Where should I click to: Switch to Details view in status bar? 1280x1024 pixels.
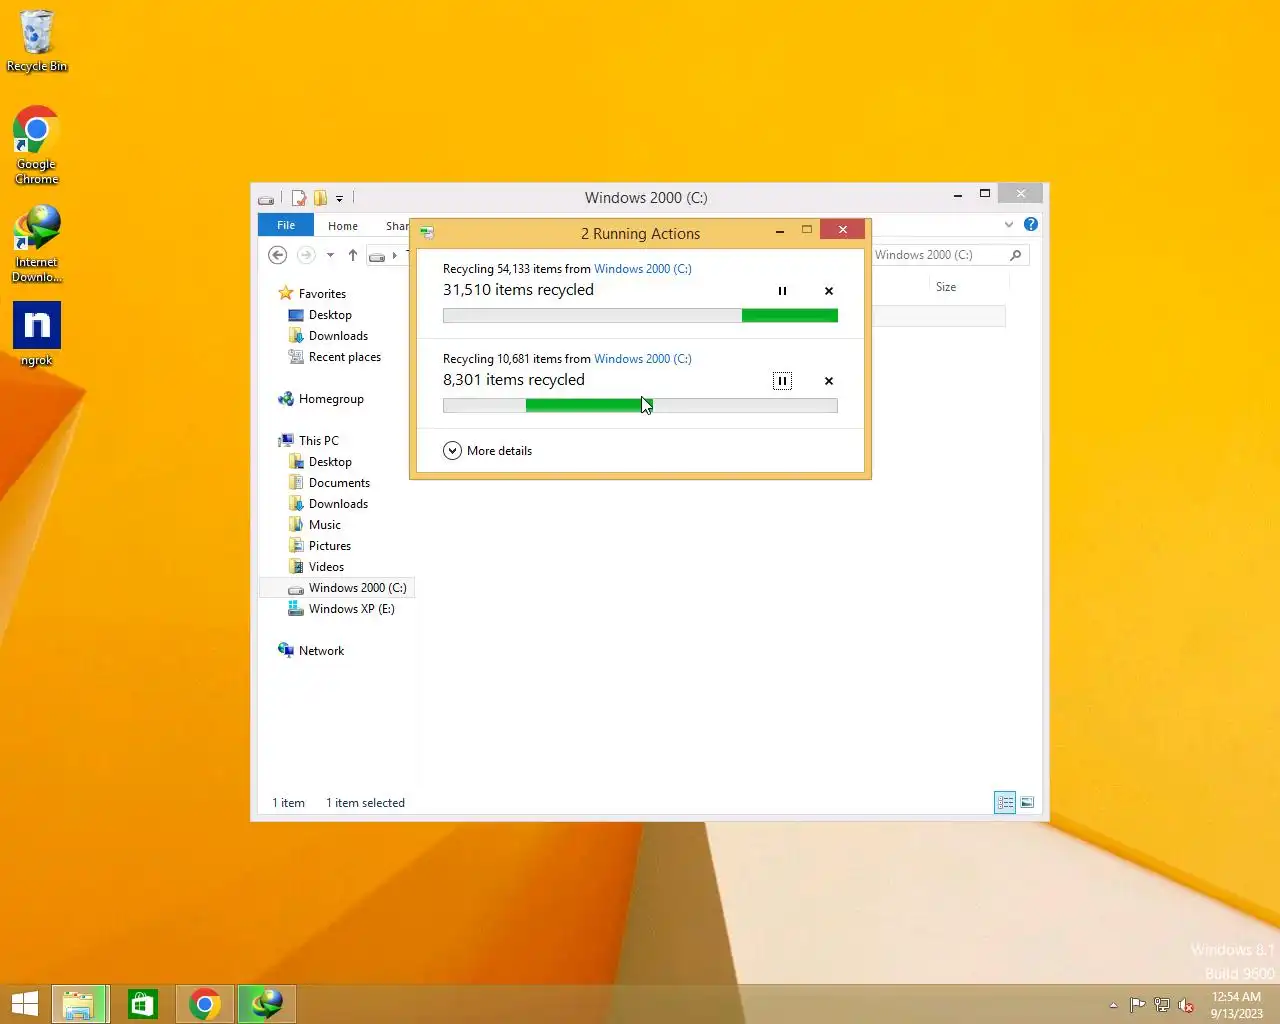[x=1005, y=803]
